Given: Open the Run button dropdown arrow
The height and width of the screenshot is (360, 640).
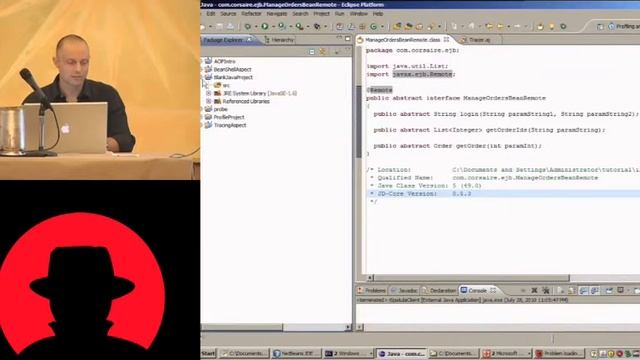Looking at the screenshot, I should click(x=273, y=27).
